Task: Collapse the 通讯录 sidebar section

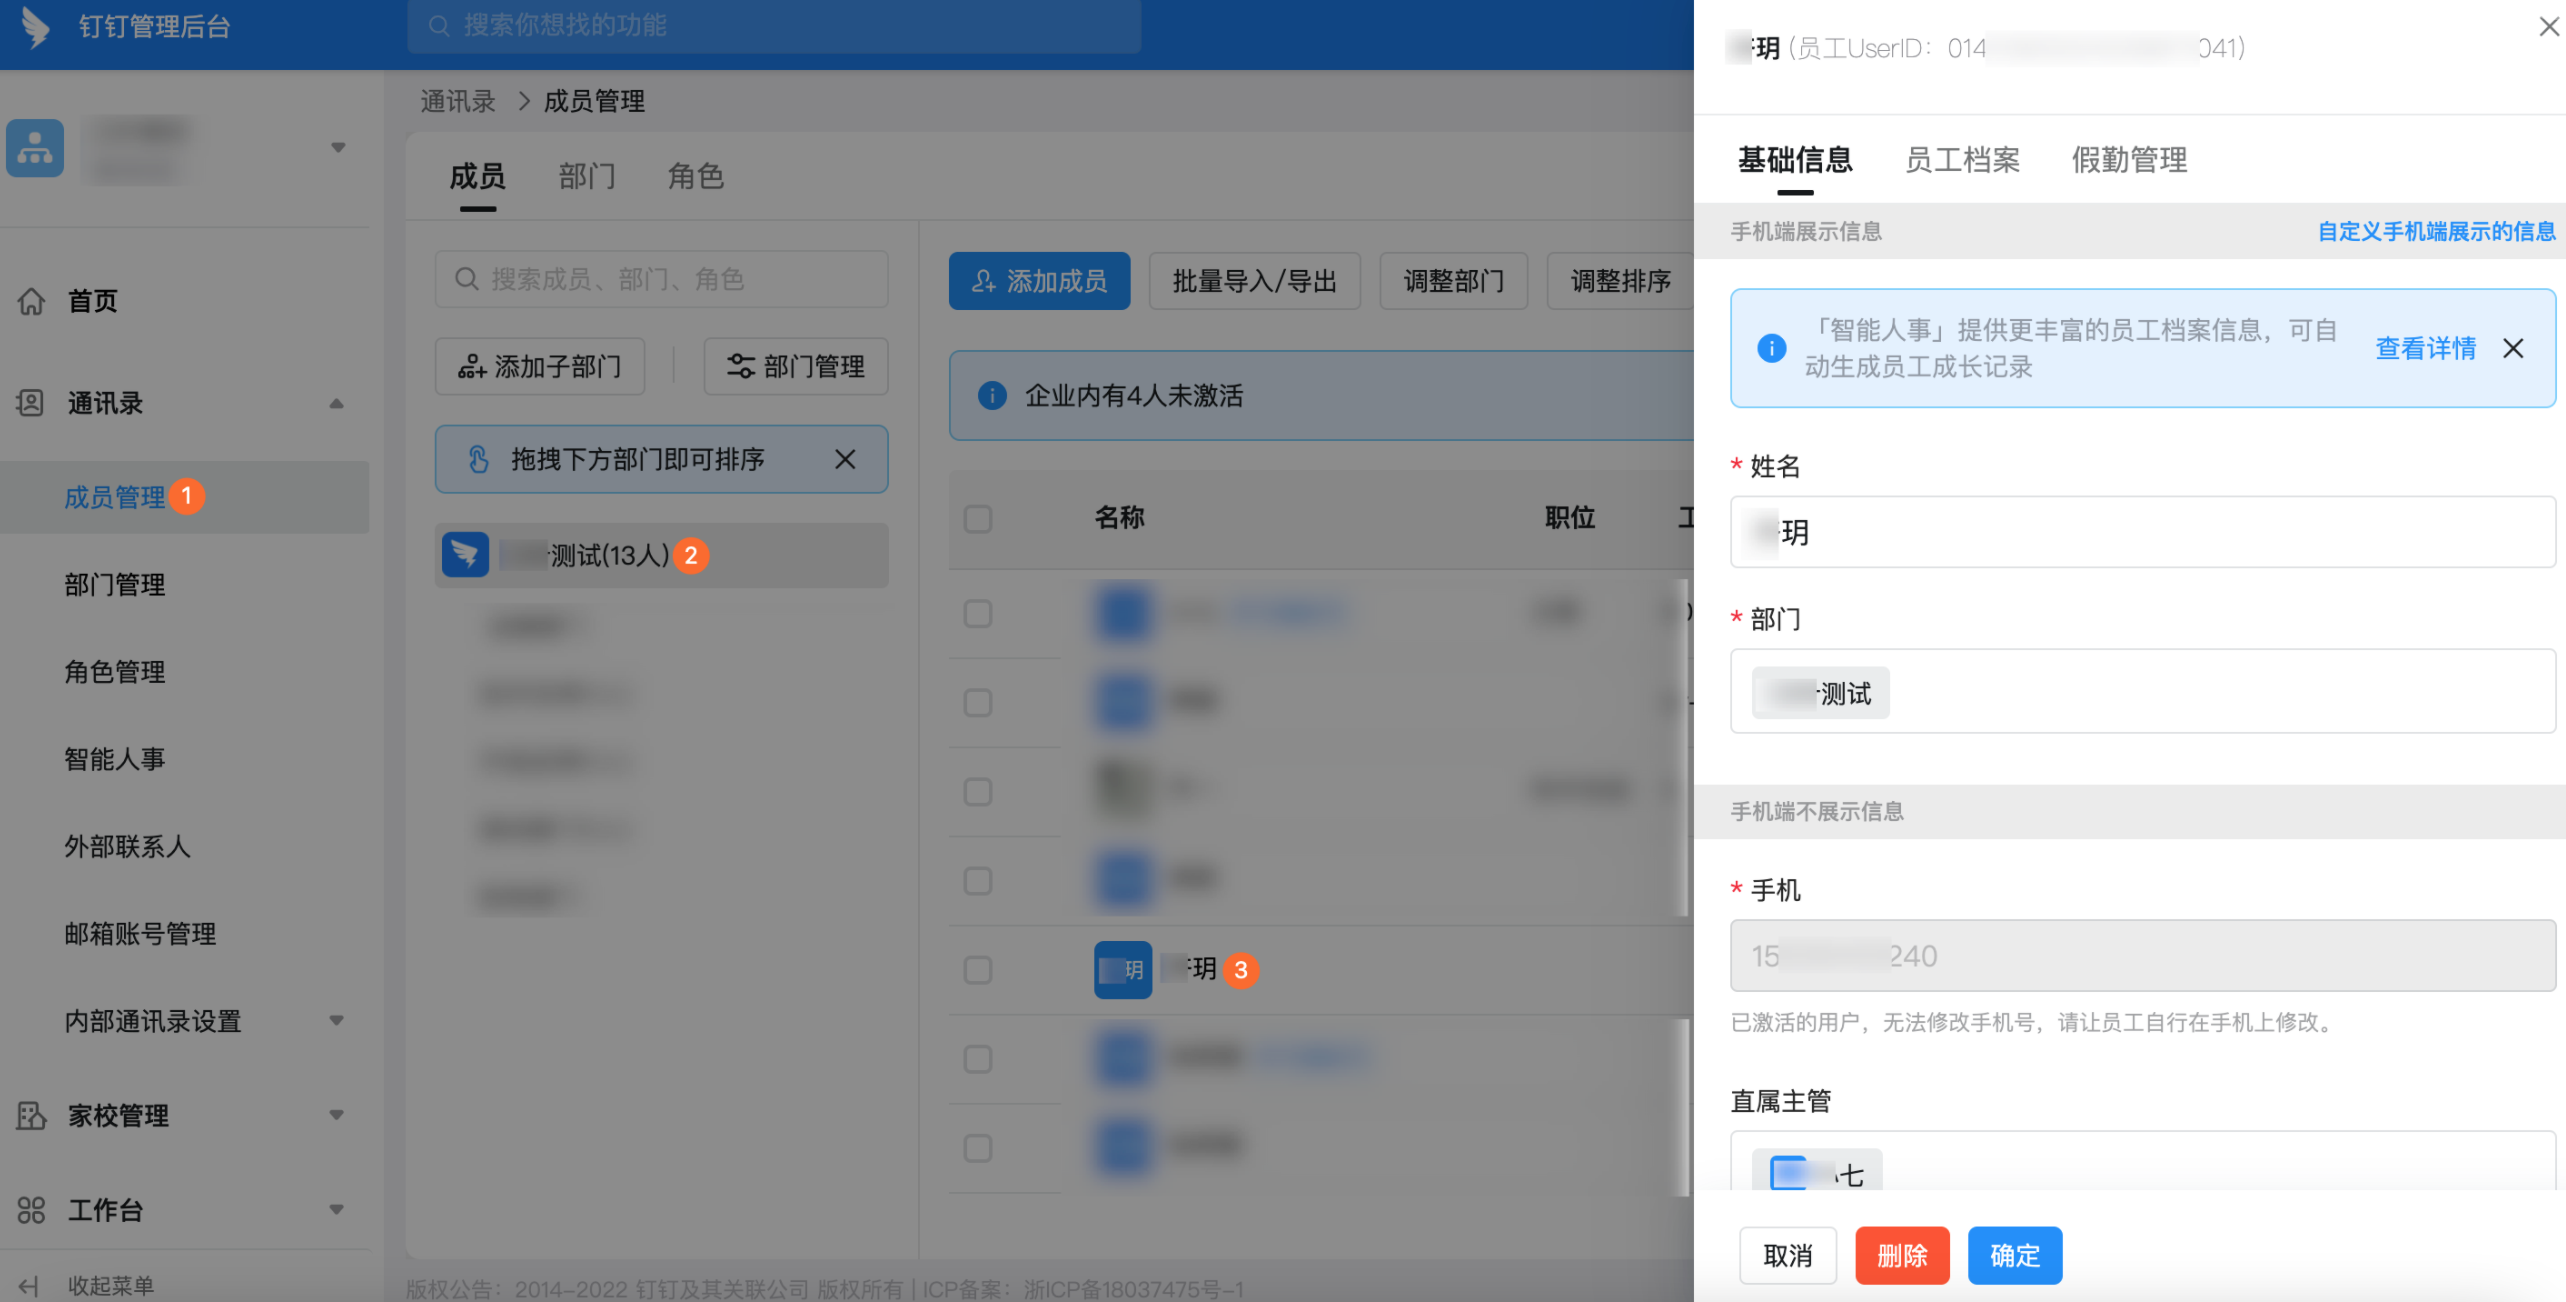Action: pos(337,403)
